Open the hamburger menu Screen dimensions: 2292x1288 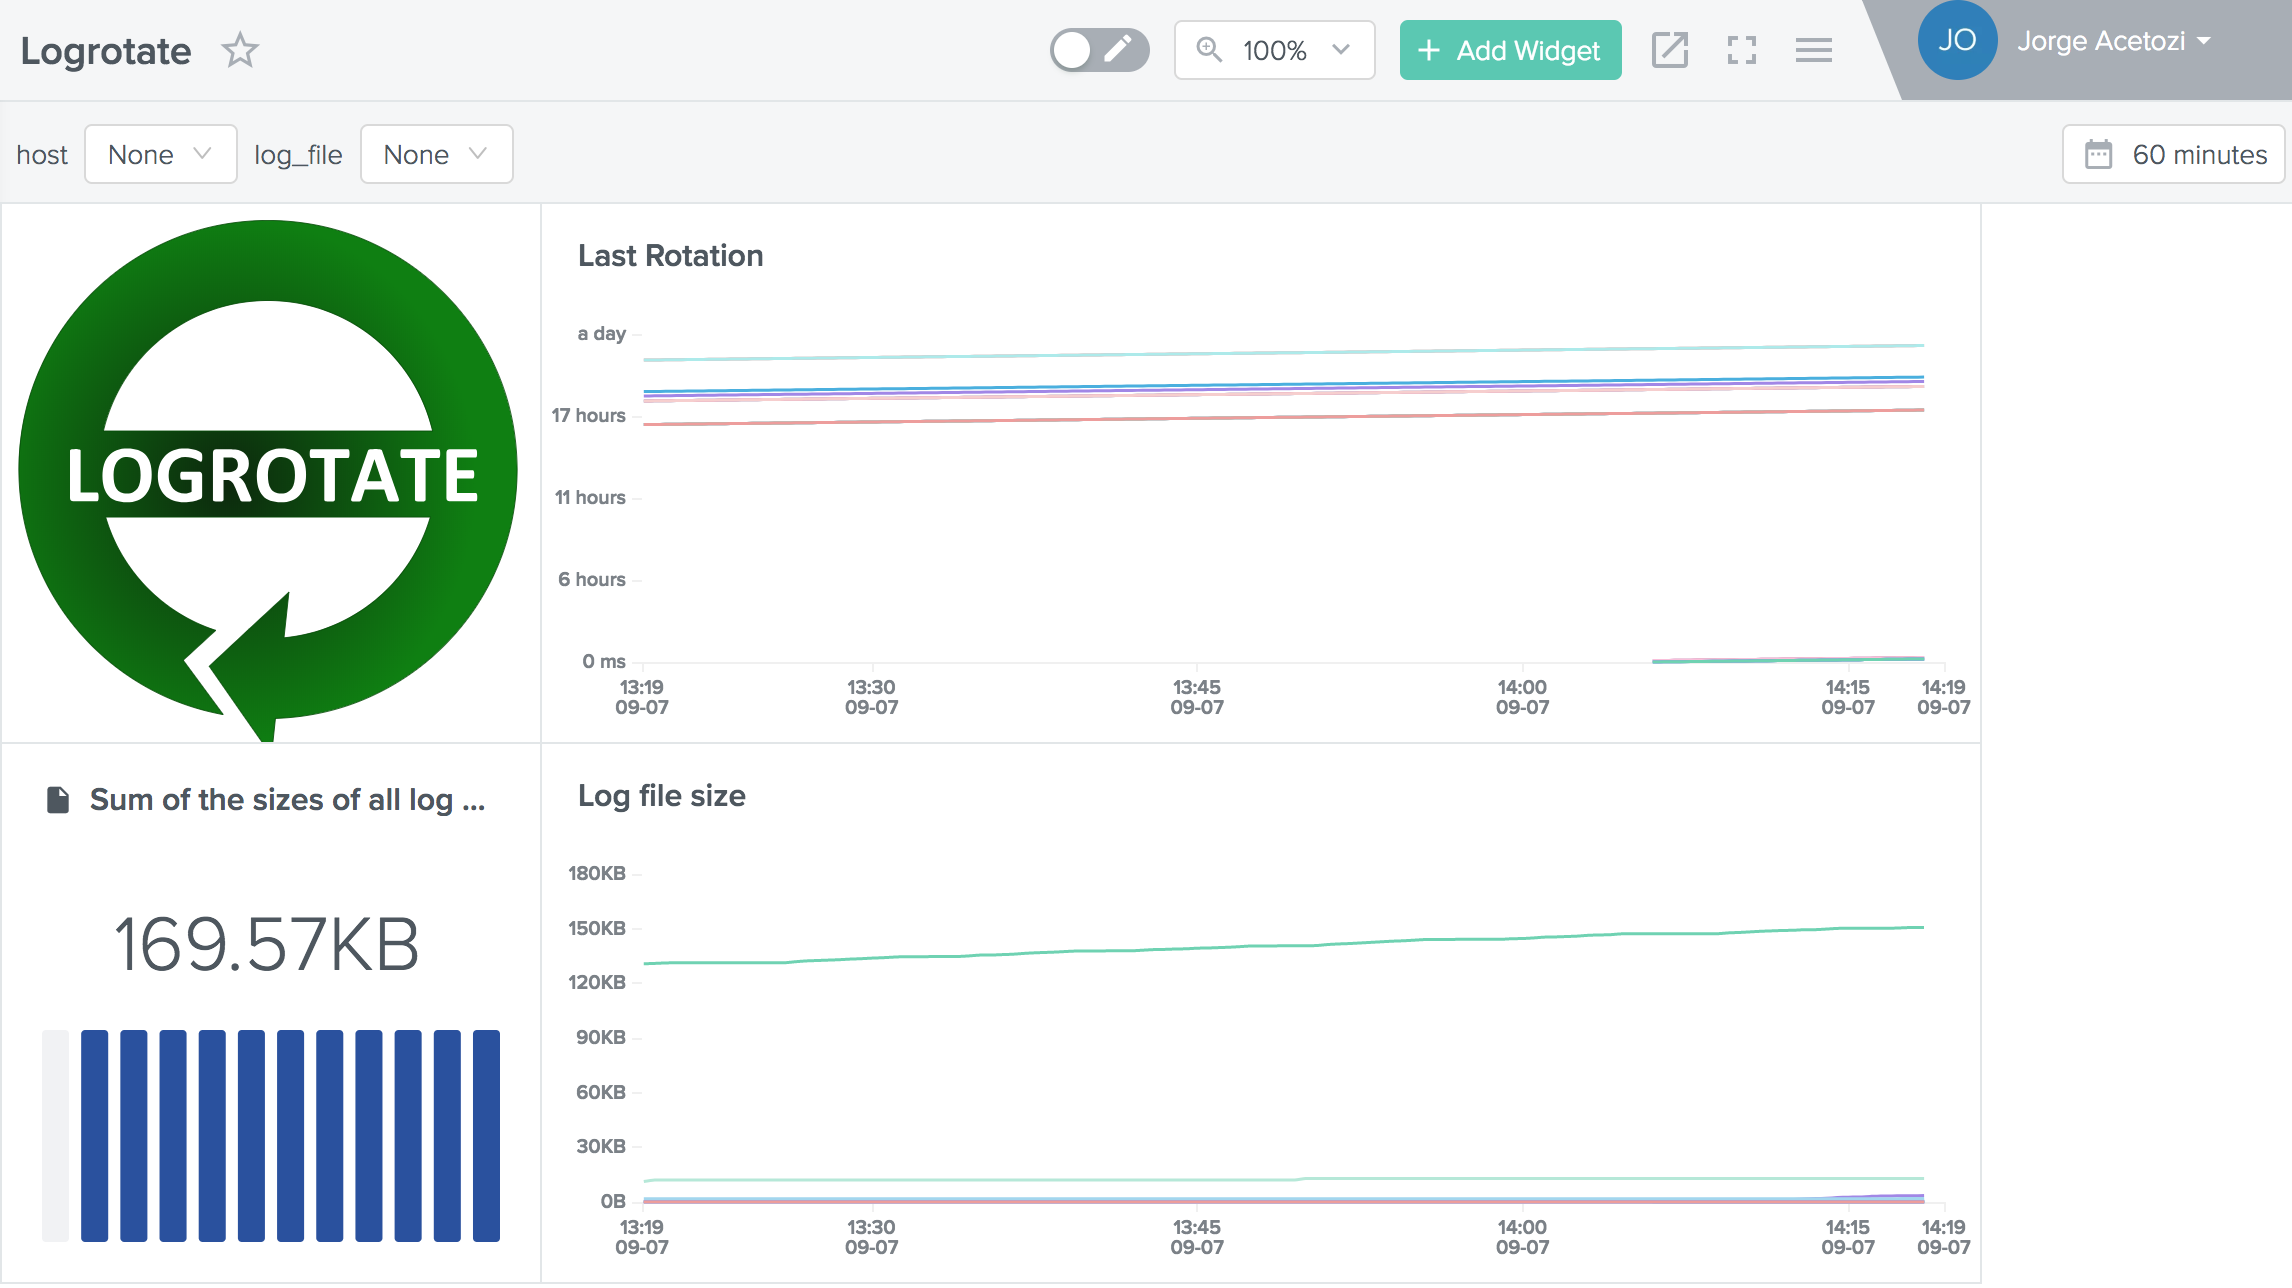coord(1814,50)
